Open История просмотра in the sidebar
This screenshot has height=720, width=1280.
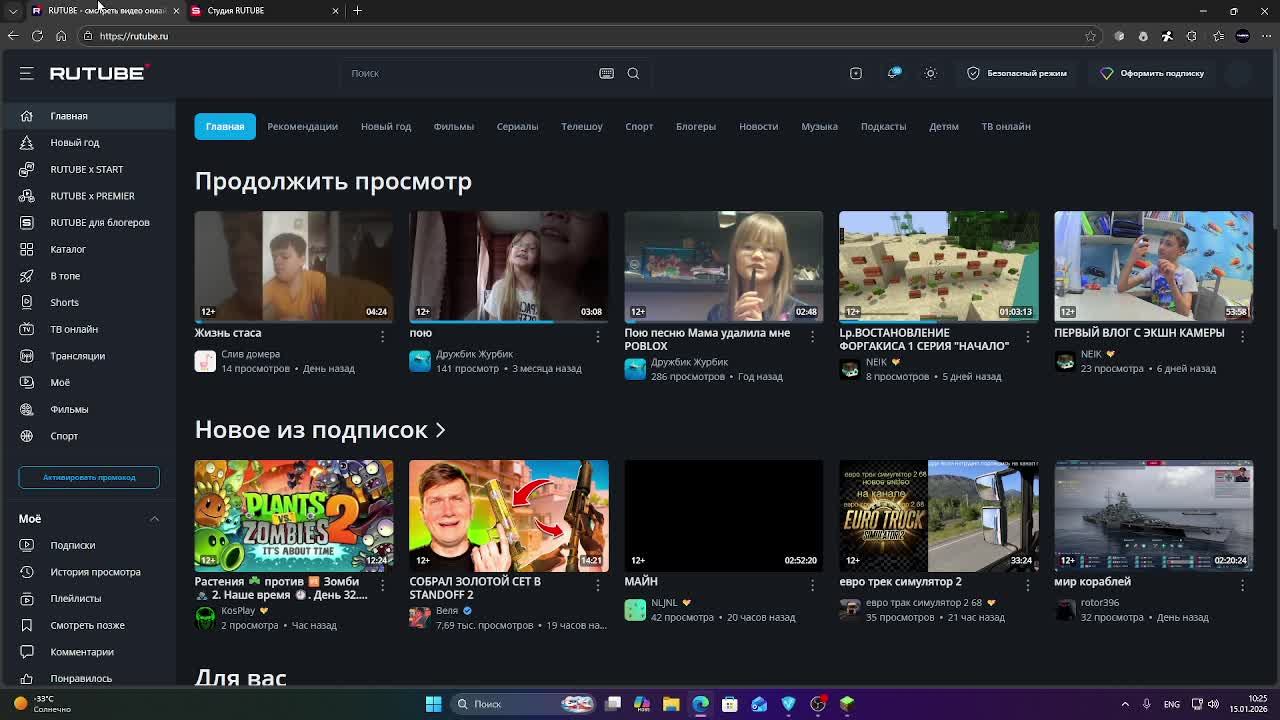[95, 572]
